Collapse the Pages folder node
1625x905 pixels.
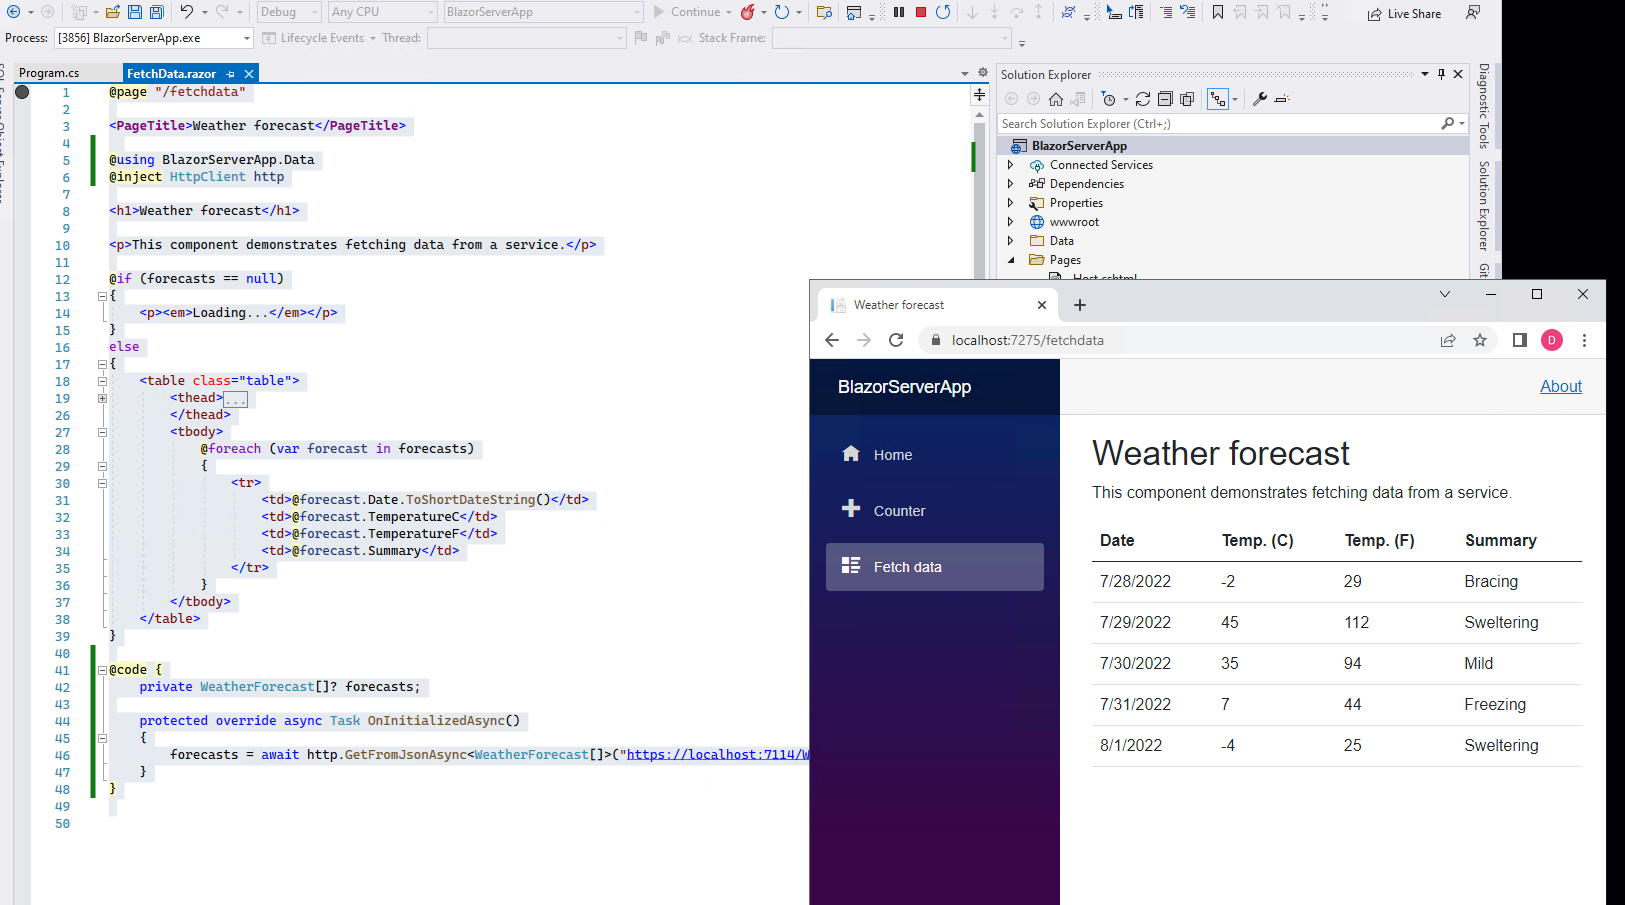click(x=1010, y=260)
